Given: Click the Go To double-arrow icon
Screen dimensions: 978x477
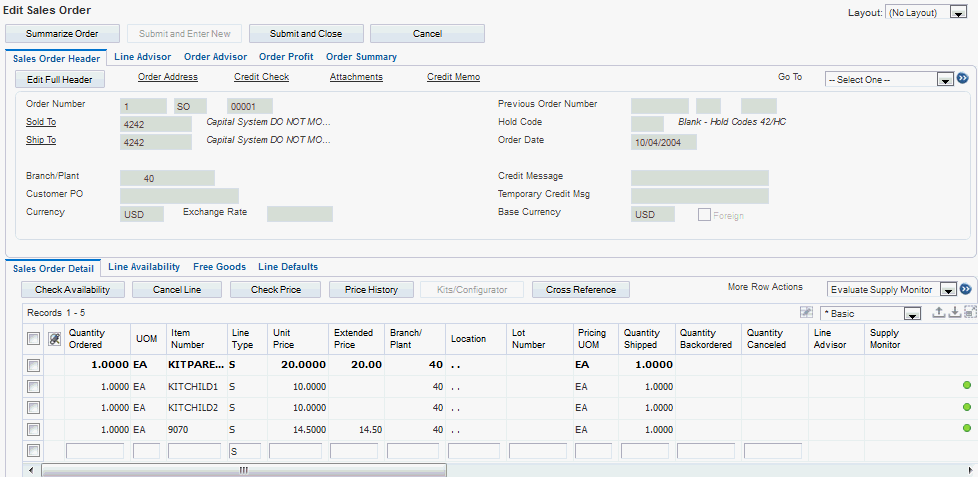Looking at the screenshot, I should [x=963, y=78].
